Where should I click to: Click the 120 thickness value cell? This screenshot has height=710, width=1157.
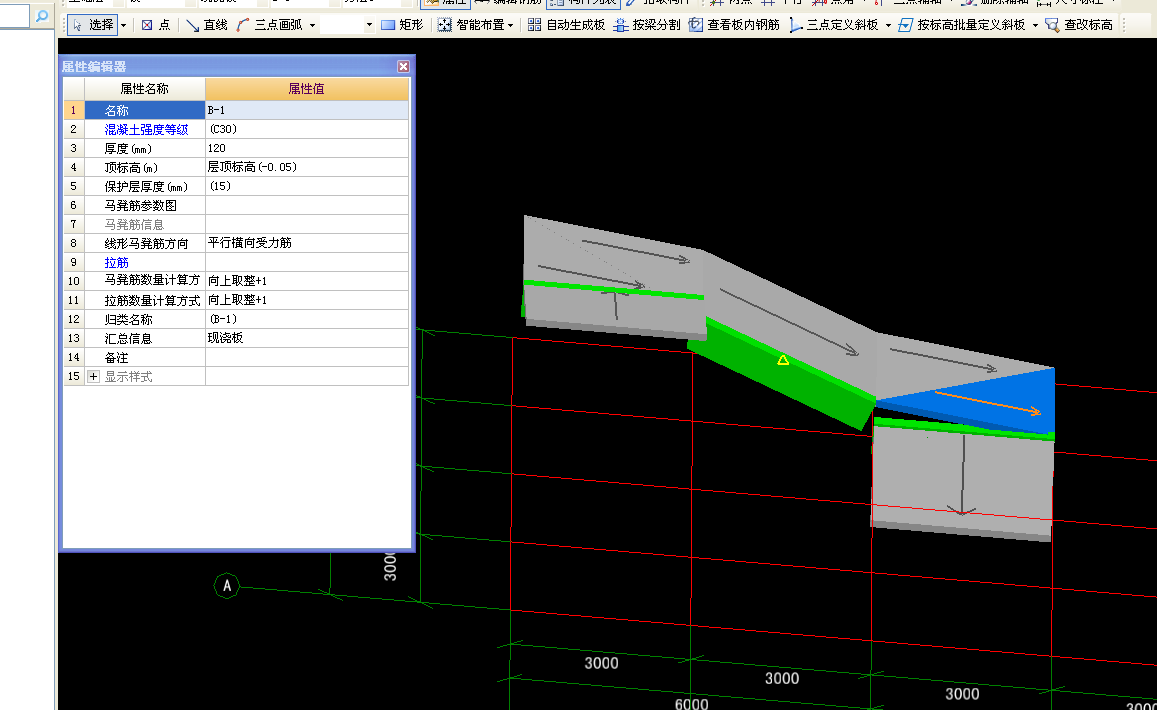306,148
